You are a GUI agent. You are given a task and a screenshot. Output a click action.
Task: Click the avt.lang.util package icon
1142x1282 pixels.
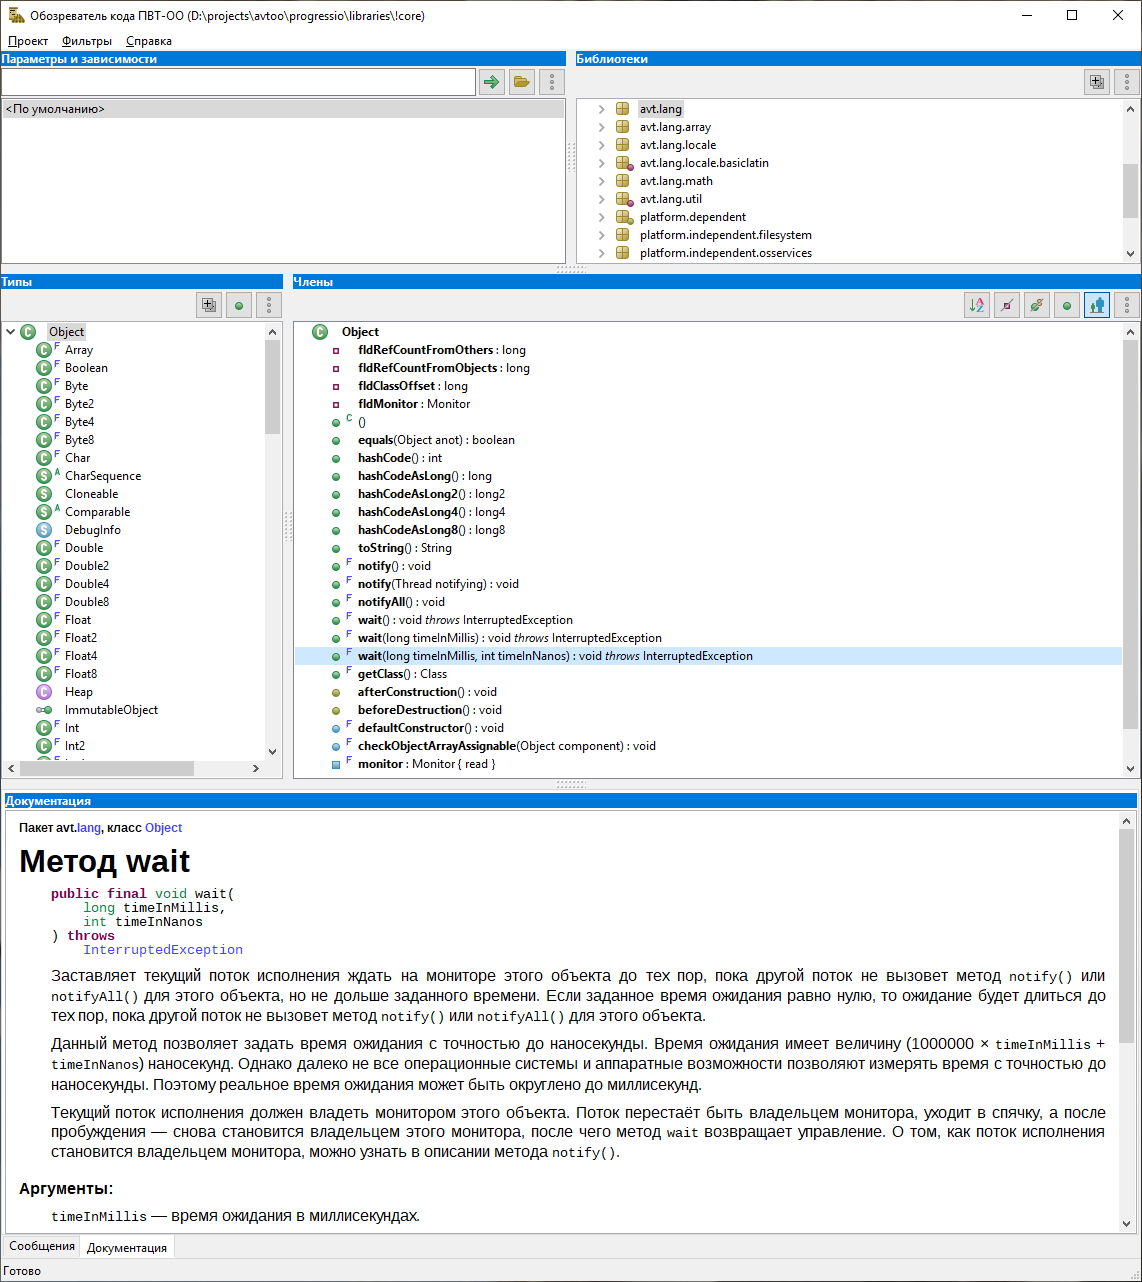click(x=624, y=199)
